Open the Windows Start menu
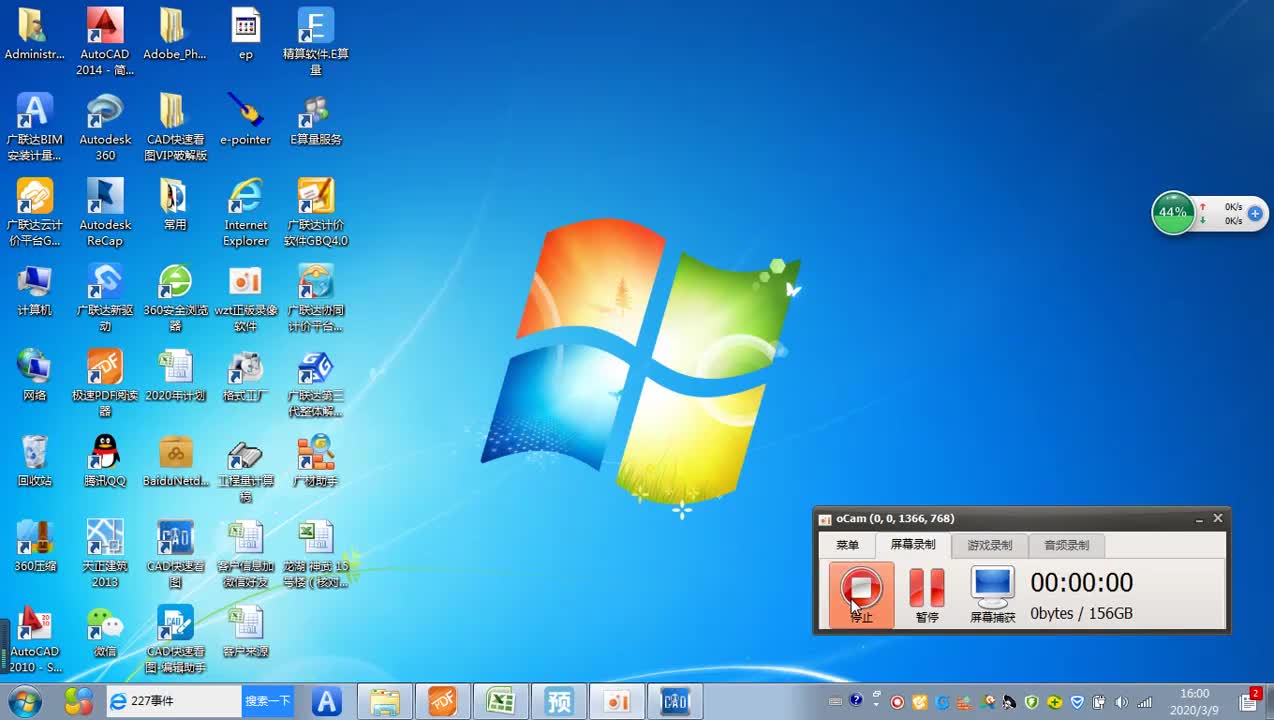Viewport: 1274px width, 720px height. click(x=23, y=701)
